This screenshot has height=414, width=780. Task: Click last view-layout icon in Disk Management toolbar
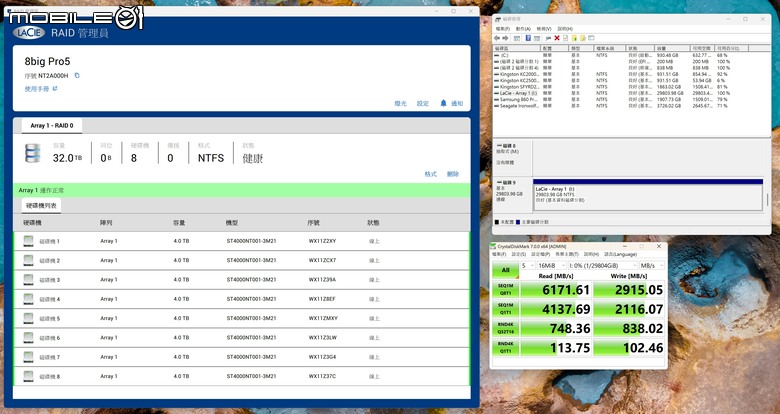(591, 38)
